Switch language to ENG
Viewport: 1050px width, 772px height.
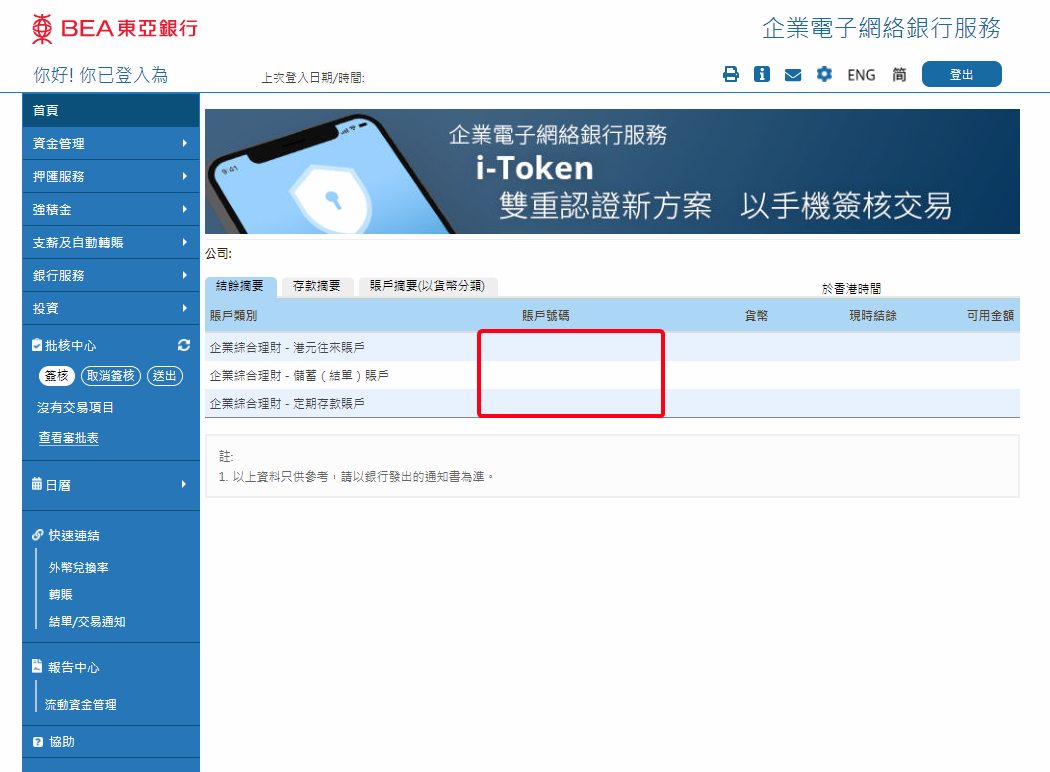pos(861,75)
